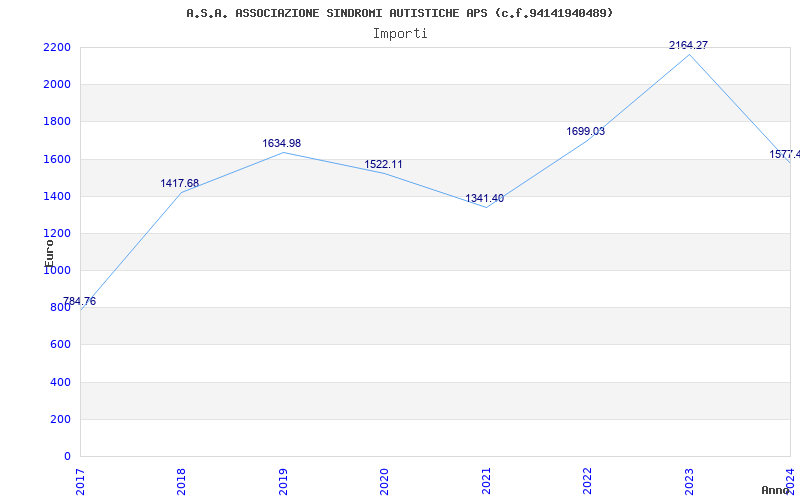The height and width of the screenshot is (500, 800).
Task: Click the 1600 y-axis tick label
Action: click(57, 159)
